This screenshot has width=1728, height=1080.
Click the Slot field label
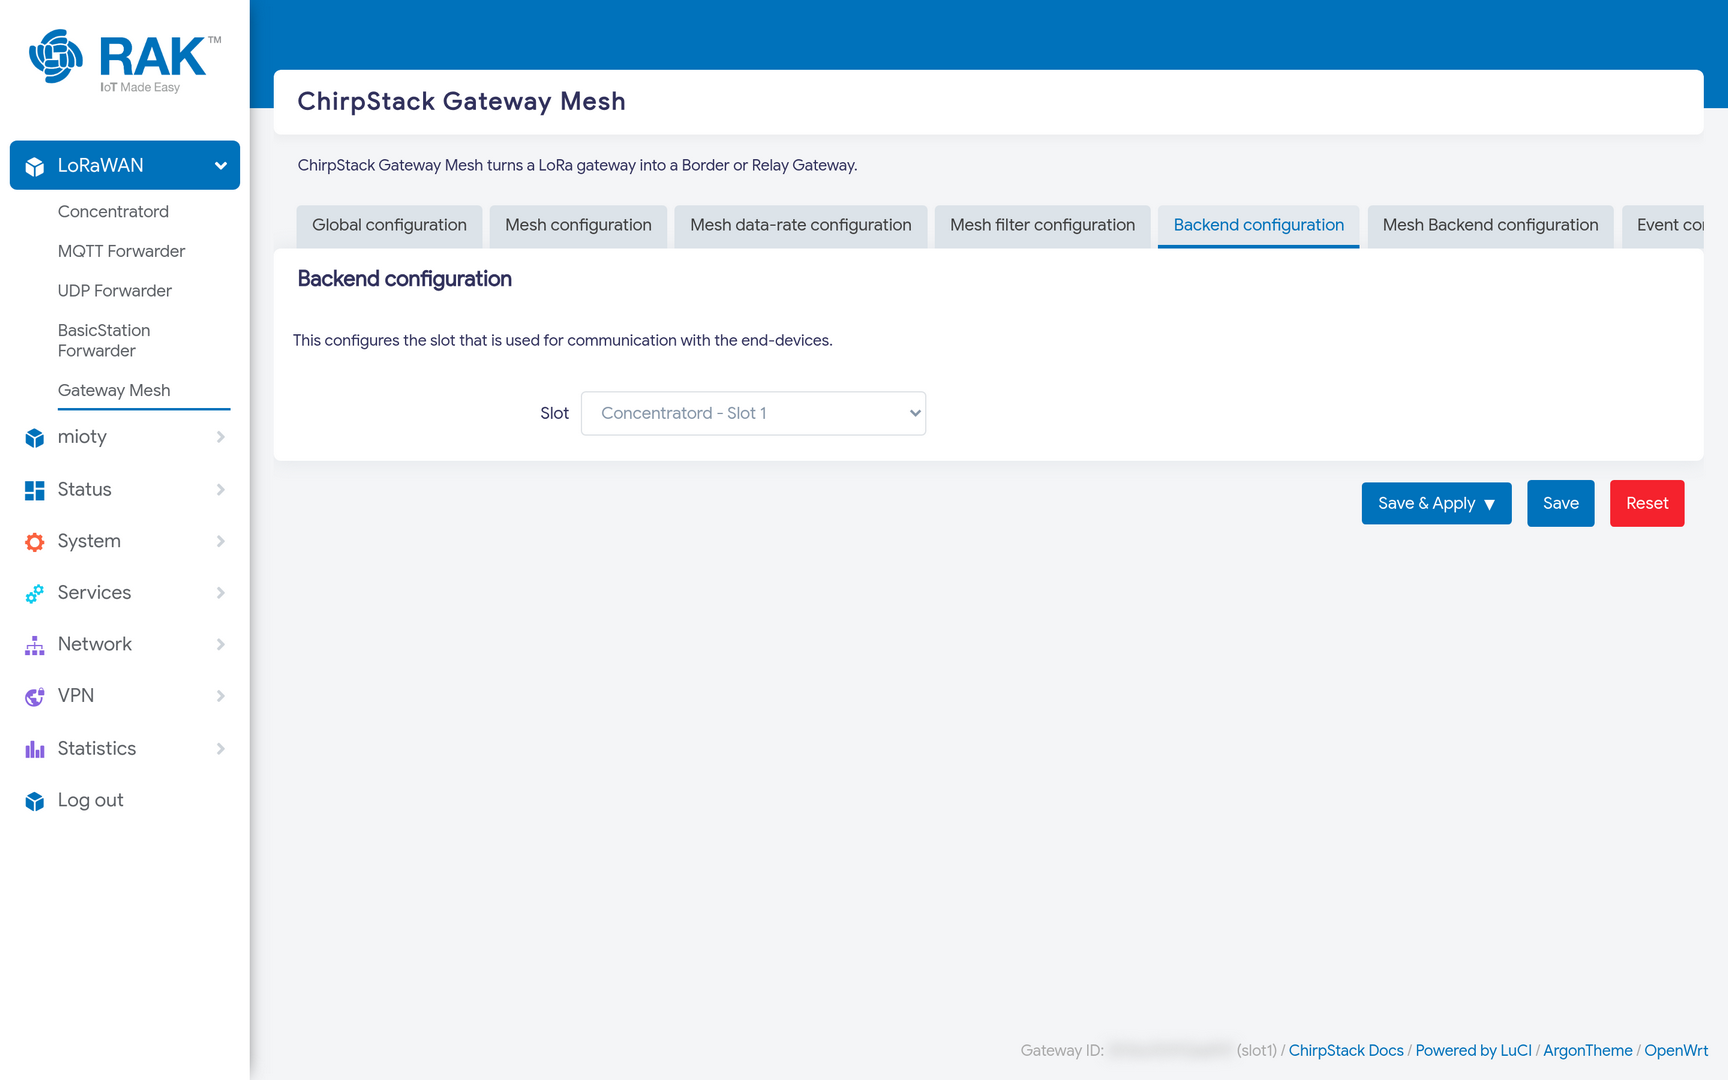[554, 413]
